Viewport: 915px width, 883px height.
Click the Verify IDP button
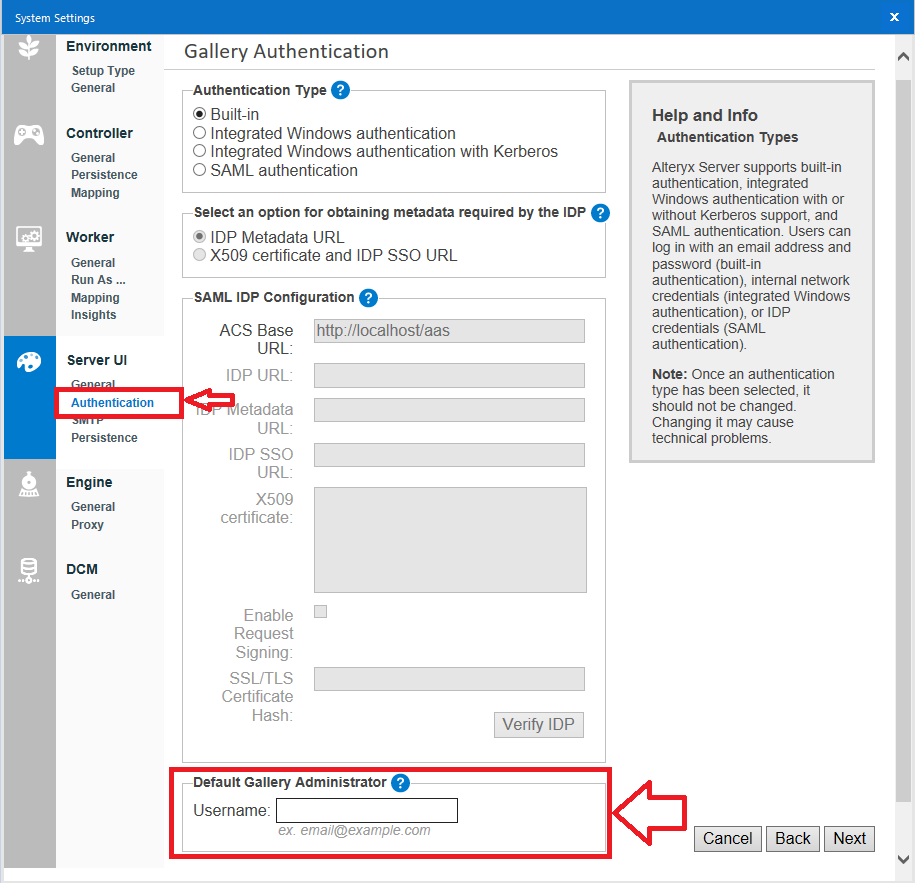[x=538, y=724]
